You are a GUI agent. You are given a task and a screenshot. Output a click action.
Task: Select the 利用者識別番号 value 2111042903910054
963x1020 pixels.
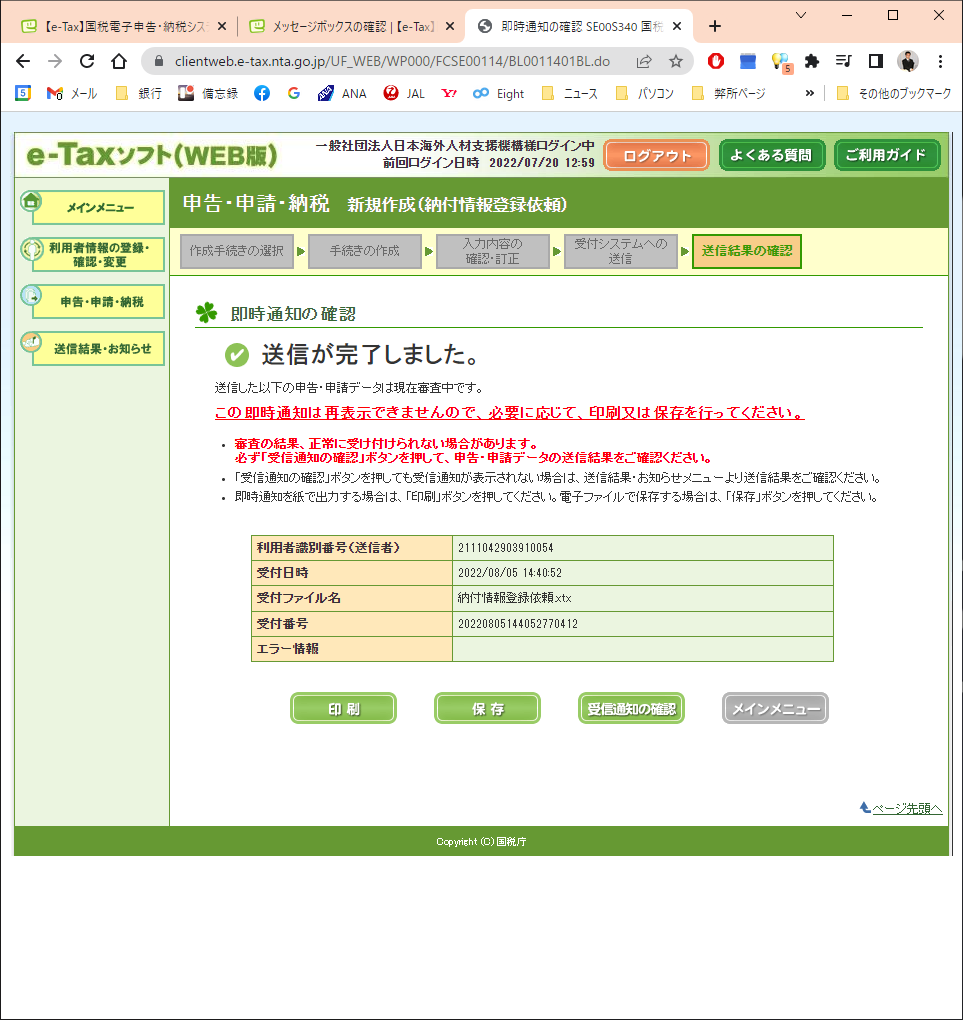(x=506, y=548)
